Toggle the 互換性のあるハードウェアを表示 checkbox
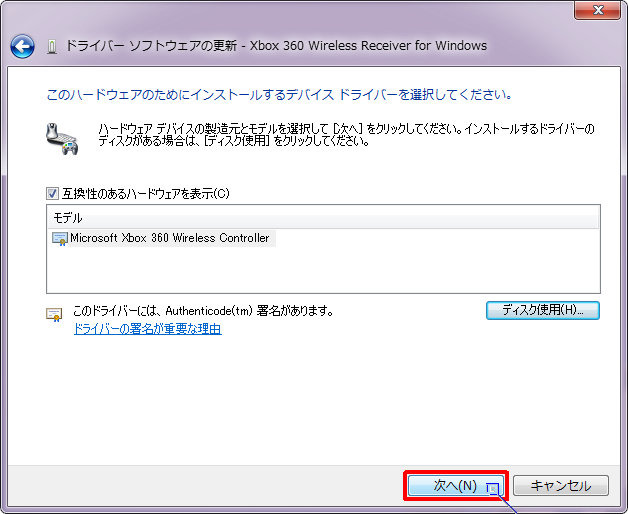This screenshot has height=514, width=628. tap(52, 194)
